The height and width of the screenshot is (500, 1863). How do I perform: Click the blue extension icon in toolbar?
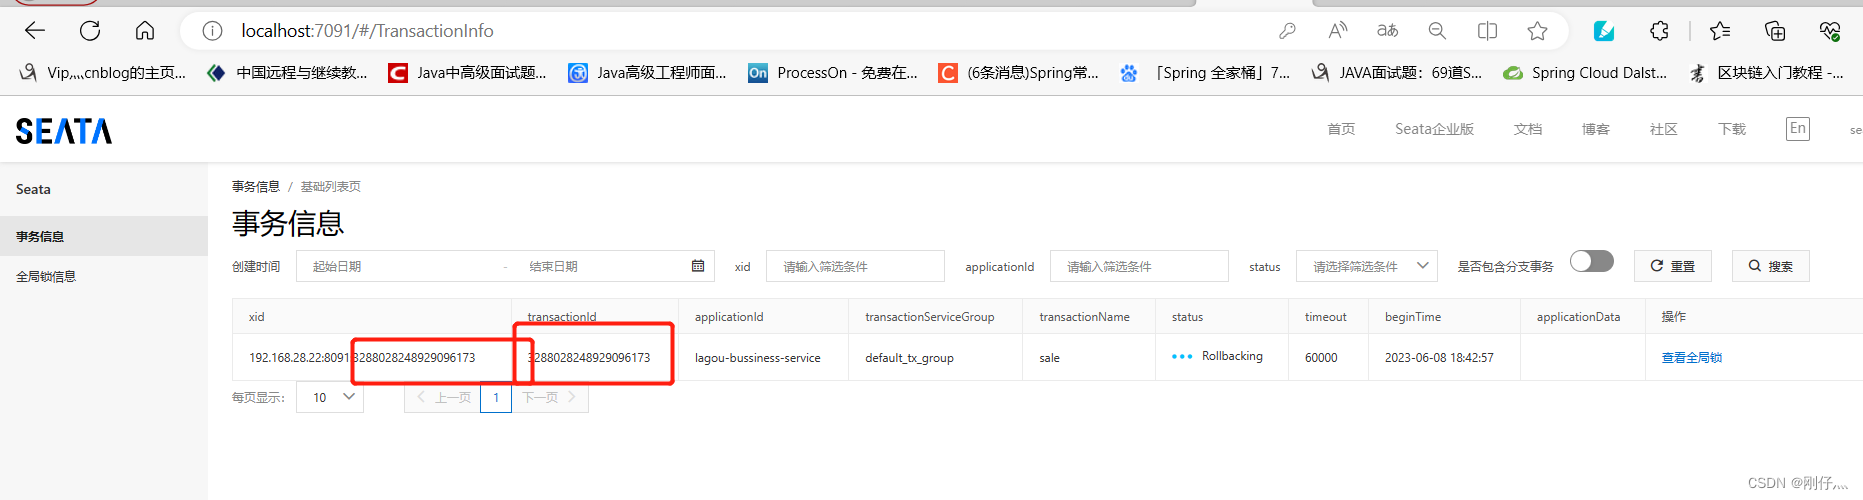point(1604,31)
